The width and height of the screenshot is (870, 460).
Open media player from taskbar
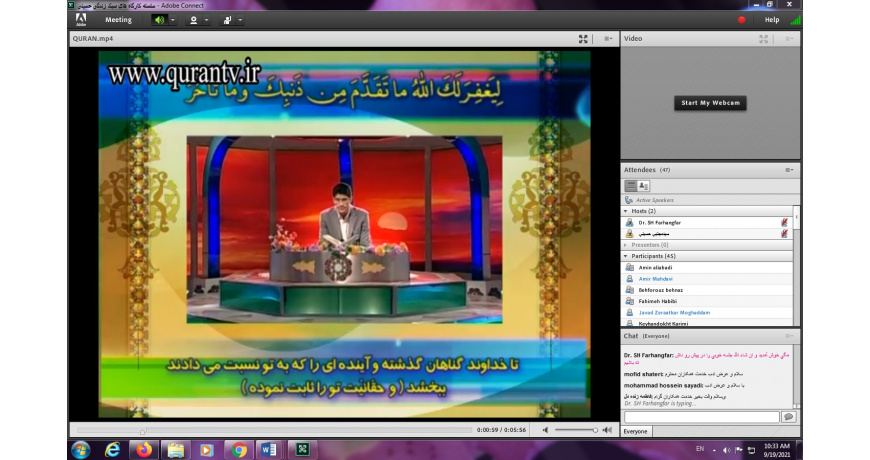(207, 450)
